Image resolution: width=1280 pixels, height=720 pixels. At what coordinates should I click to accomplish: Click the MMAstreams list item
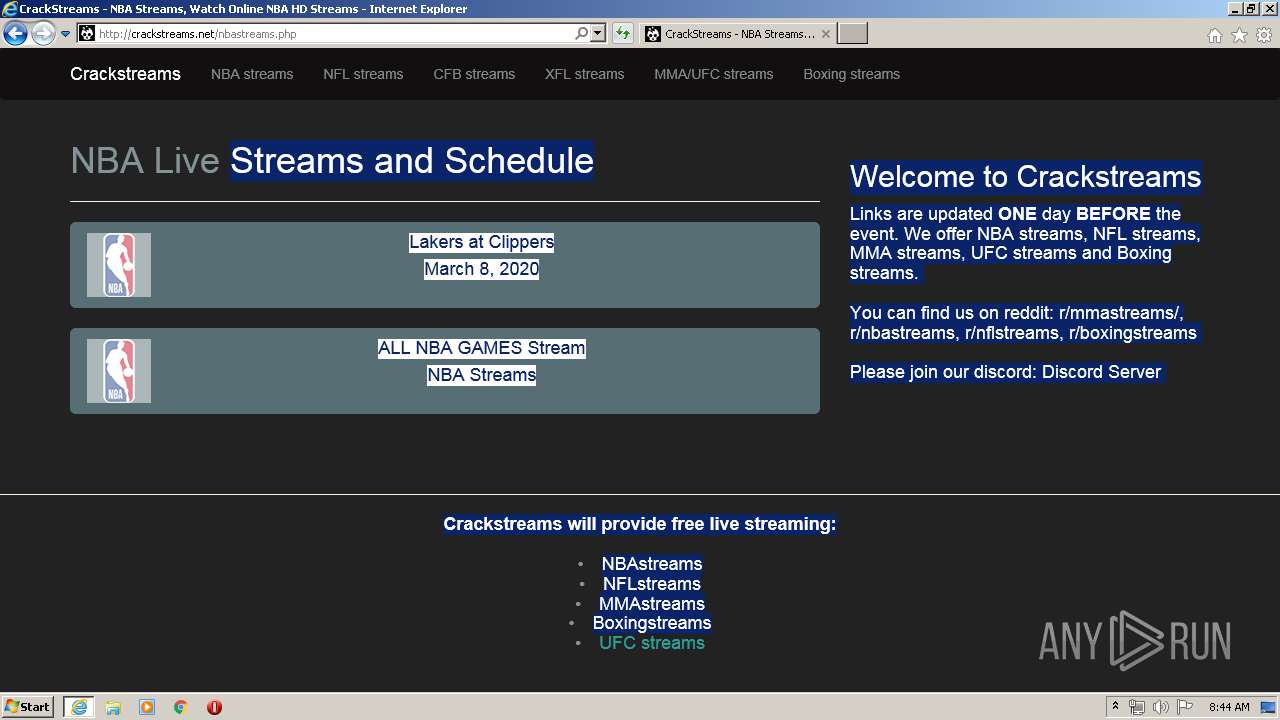[x=652, y=604]
